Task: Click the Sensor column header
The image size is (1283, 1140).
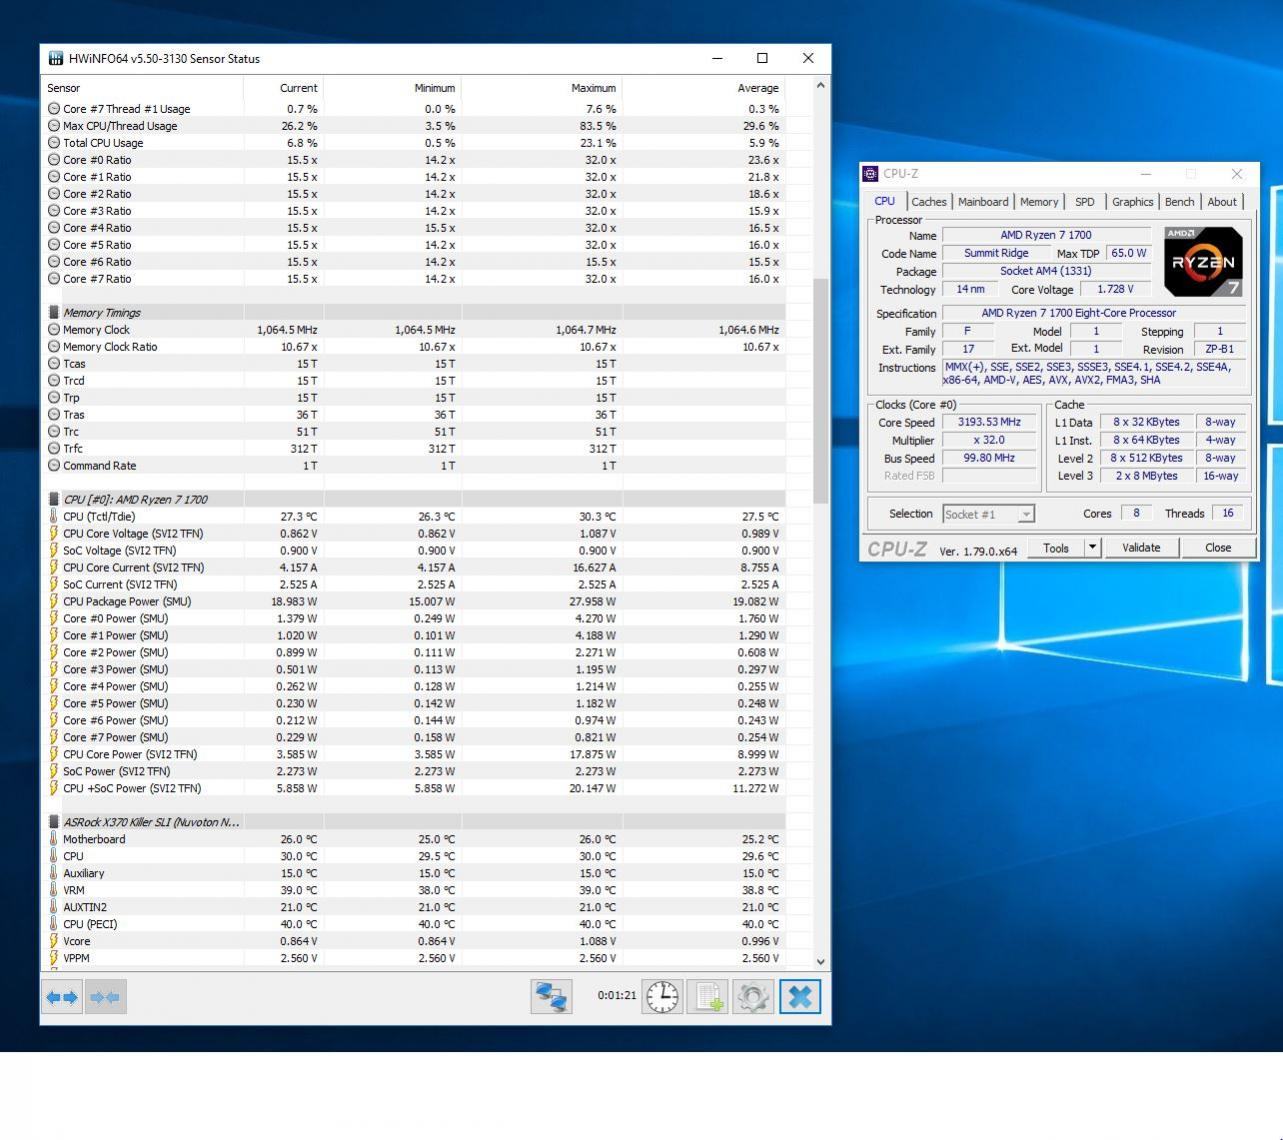Action: pos(141,88)
